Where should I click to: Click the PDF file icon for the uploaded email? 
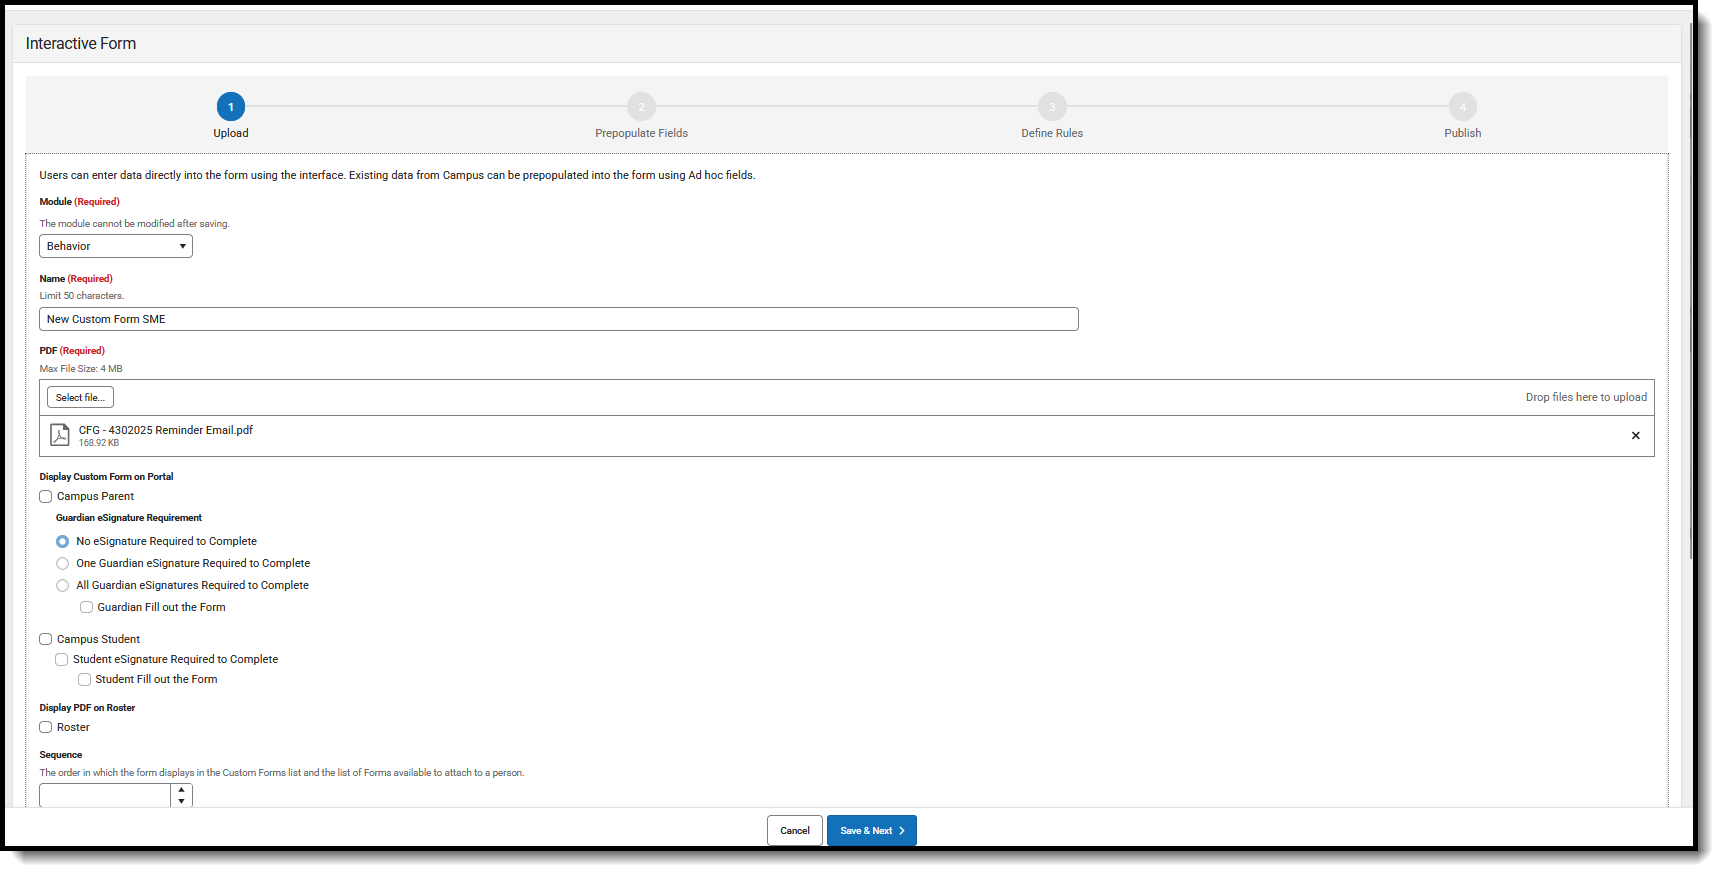coord(60,435)
